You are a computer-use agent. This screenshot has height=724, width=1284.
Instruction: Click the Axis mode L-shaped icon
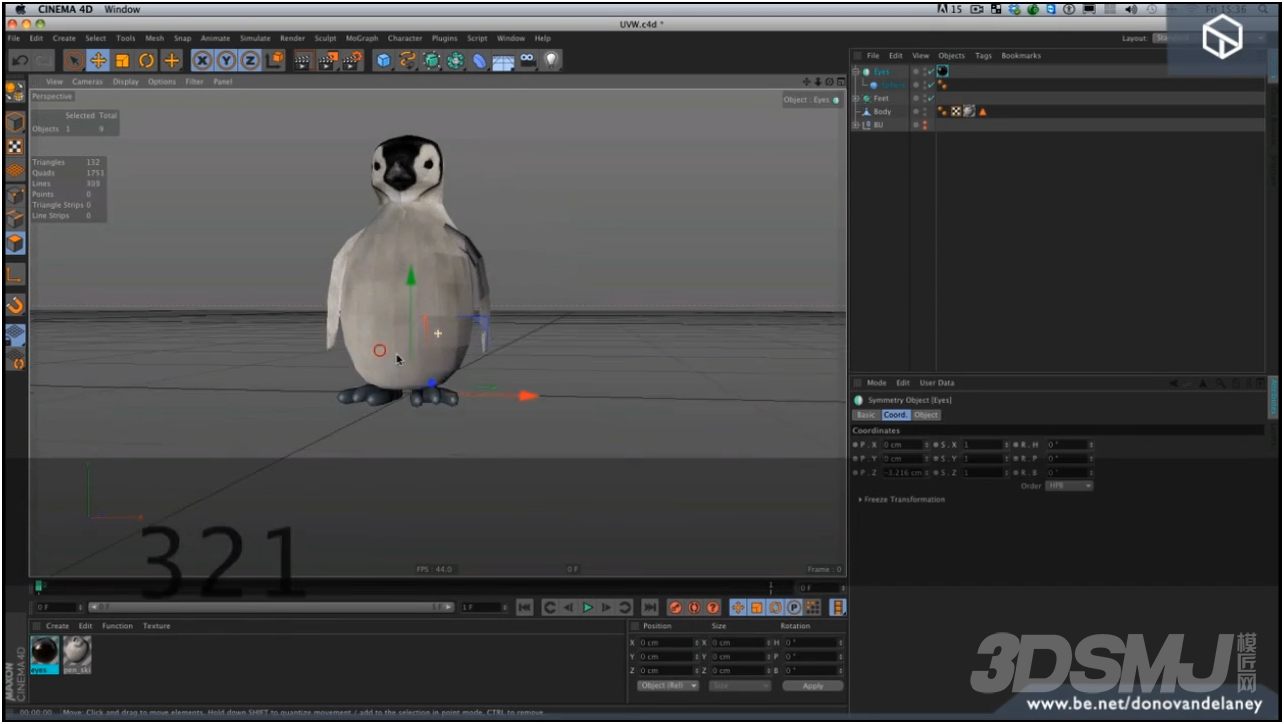[15, 274]
